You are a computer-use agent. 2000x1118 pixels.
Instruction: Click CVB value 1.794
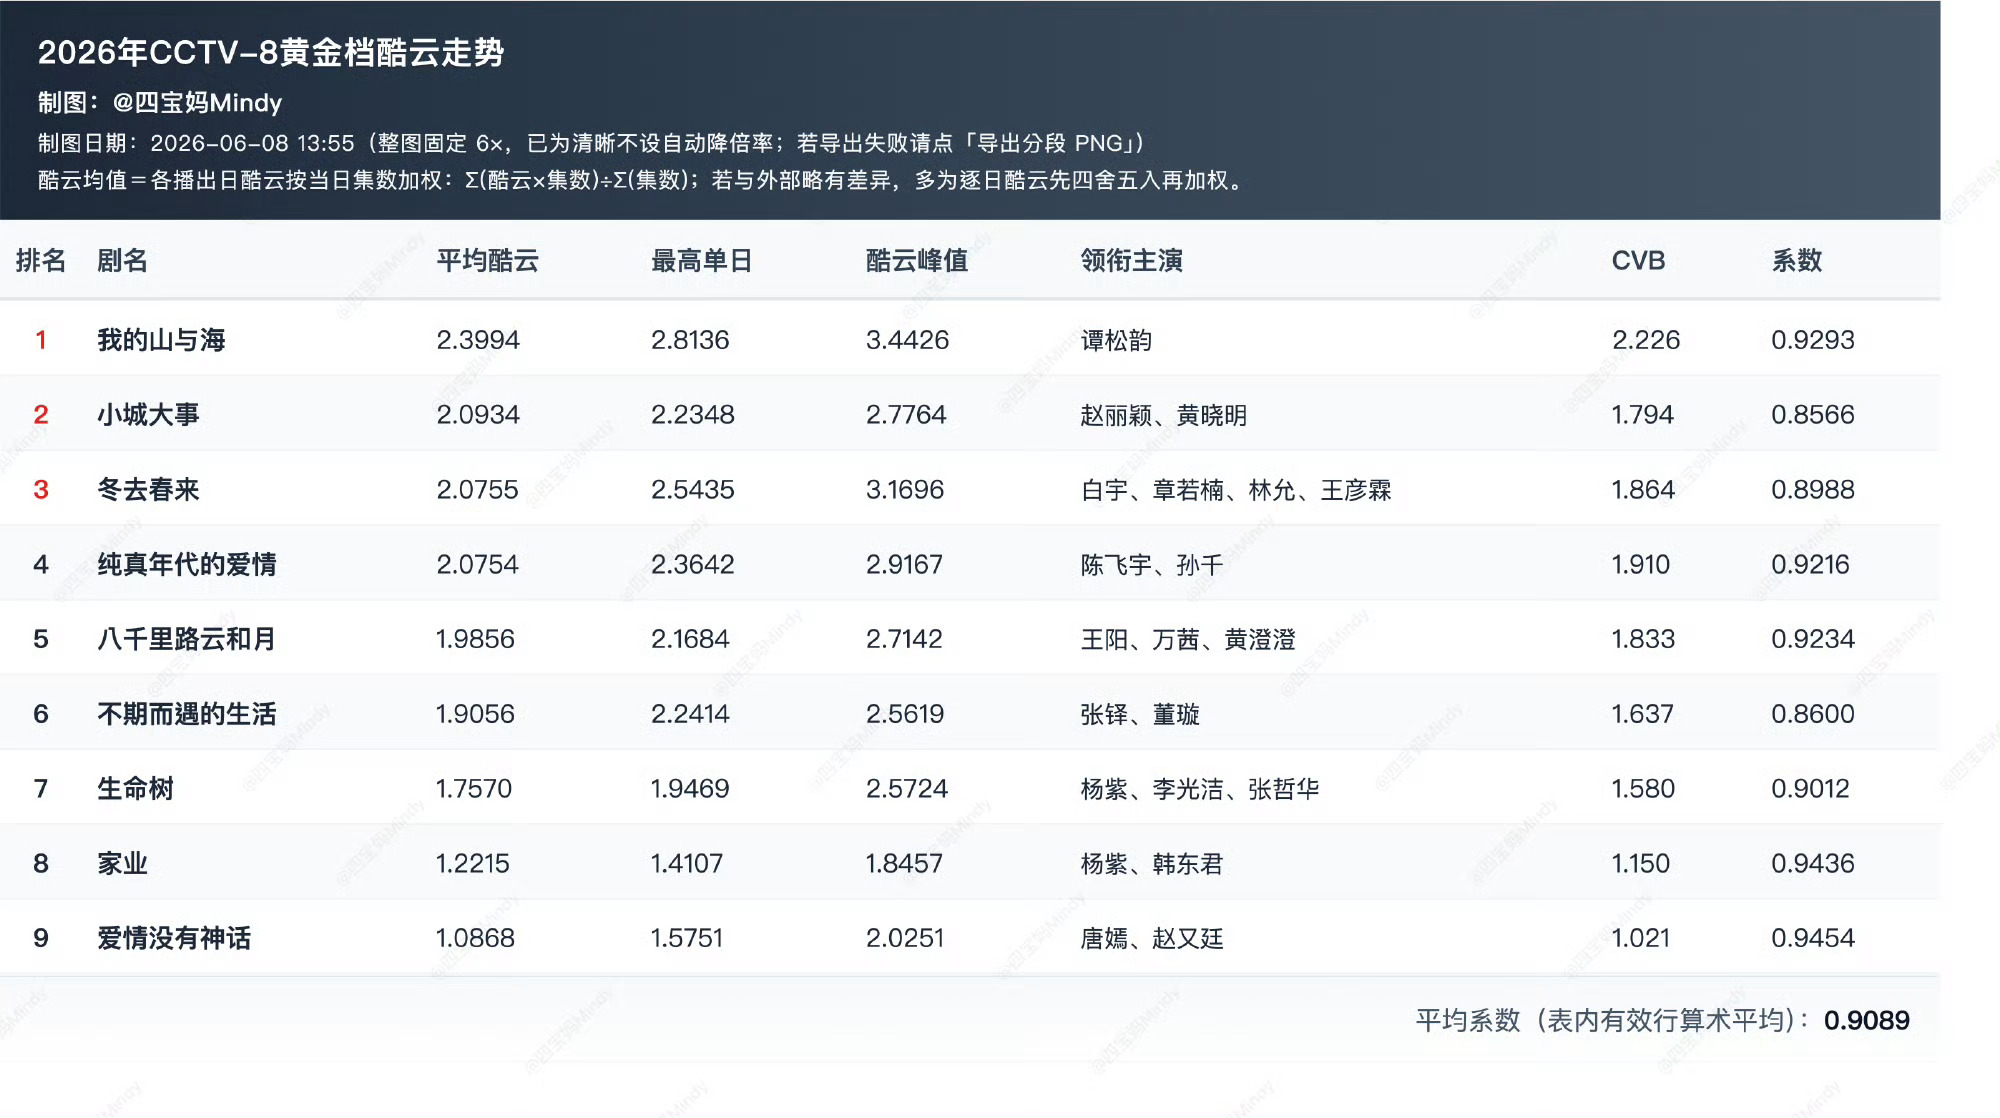(x=1643, y=415)
